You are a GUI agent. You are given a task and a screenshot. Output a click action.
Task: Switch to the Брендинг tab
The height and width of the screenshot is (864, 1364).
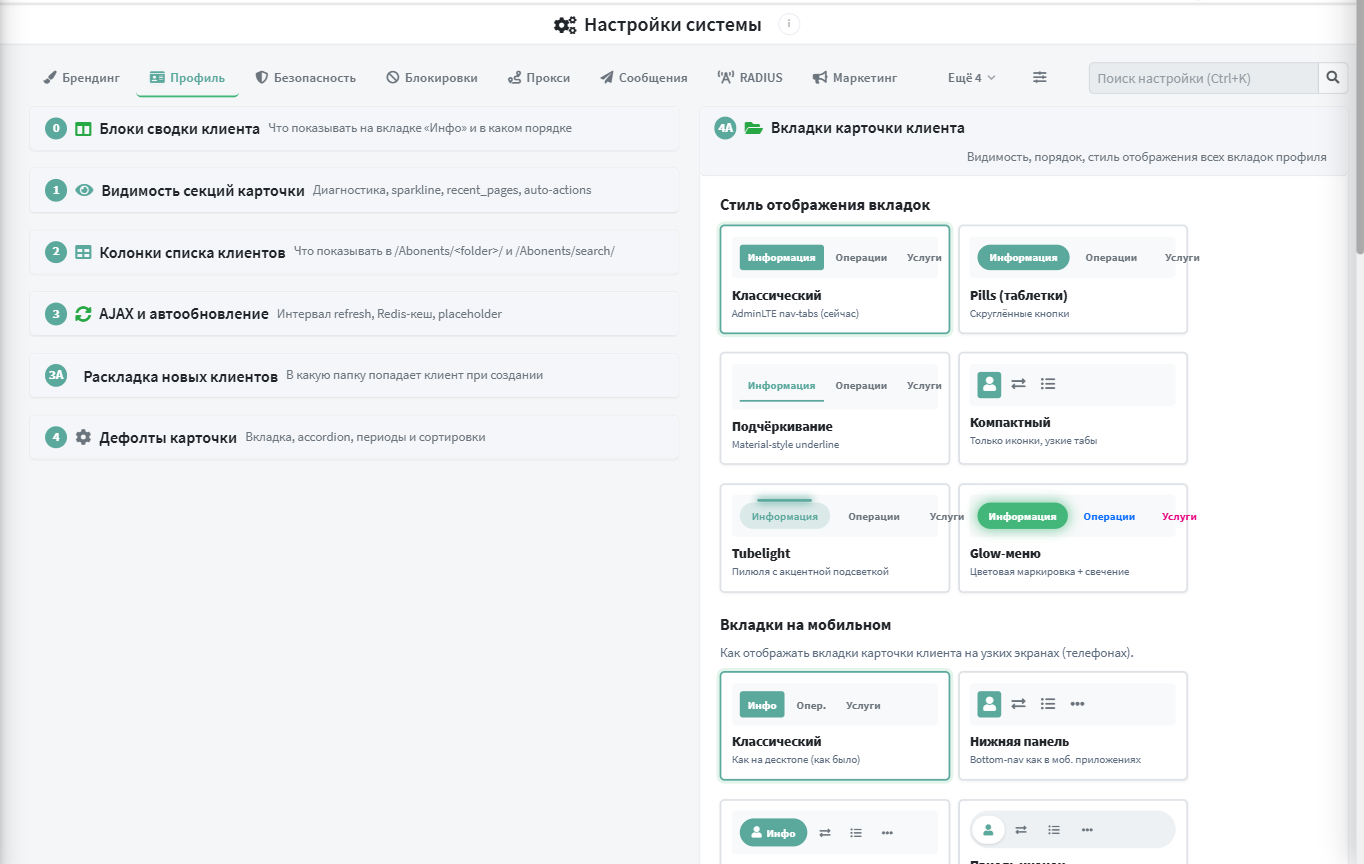[x=81, y=77]
